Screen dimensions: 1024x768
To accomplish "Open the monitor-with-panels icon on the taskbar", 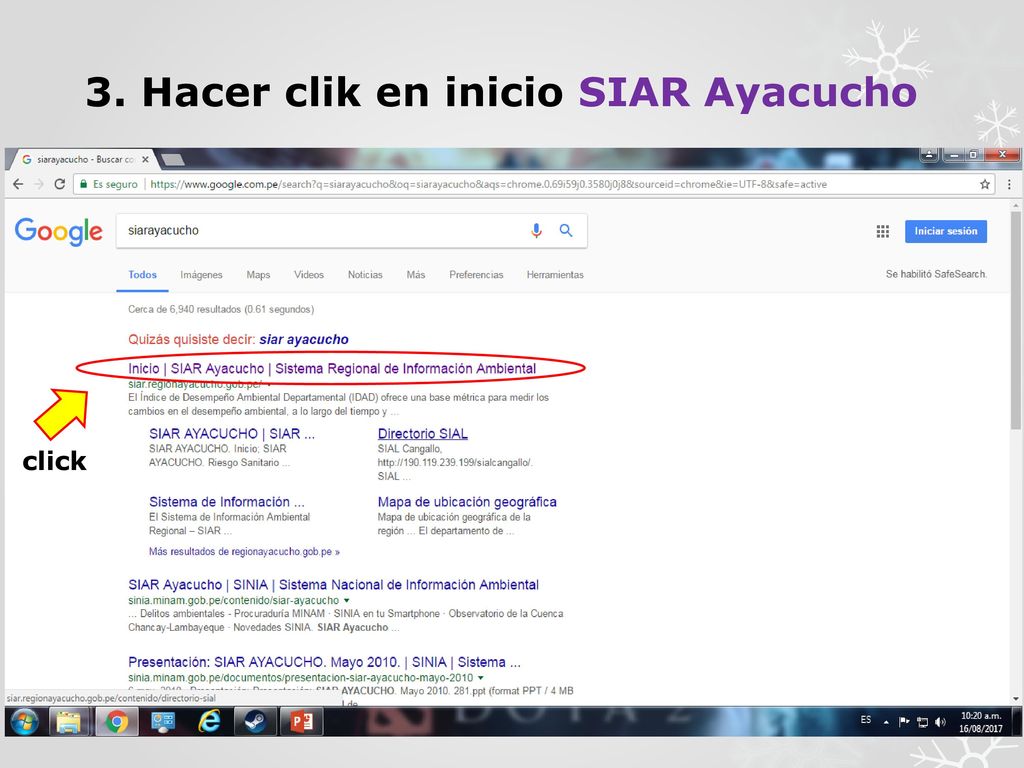I will pos(163,722).
